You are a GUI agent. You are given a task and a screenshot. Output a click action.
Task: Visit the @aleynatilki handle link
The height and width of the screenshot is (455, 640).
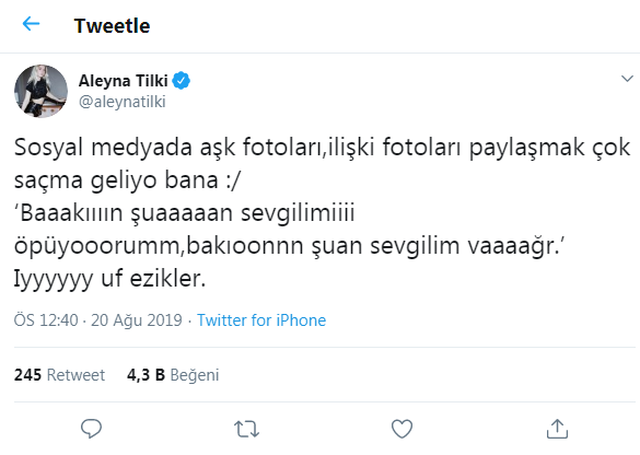pyautogui.click(x=120, y=100)
